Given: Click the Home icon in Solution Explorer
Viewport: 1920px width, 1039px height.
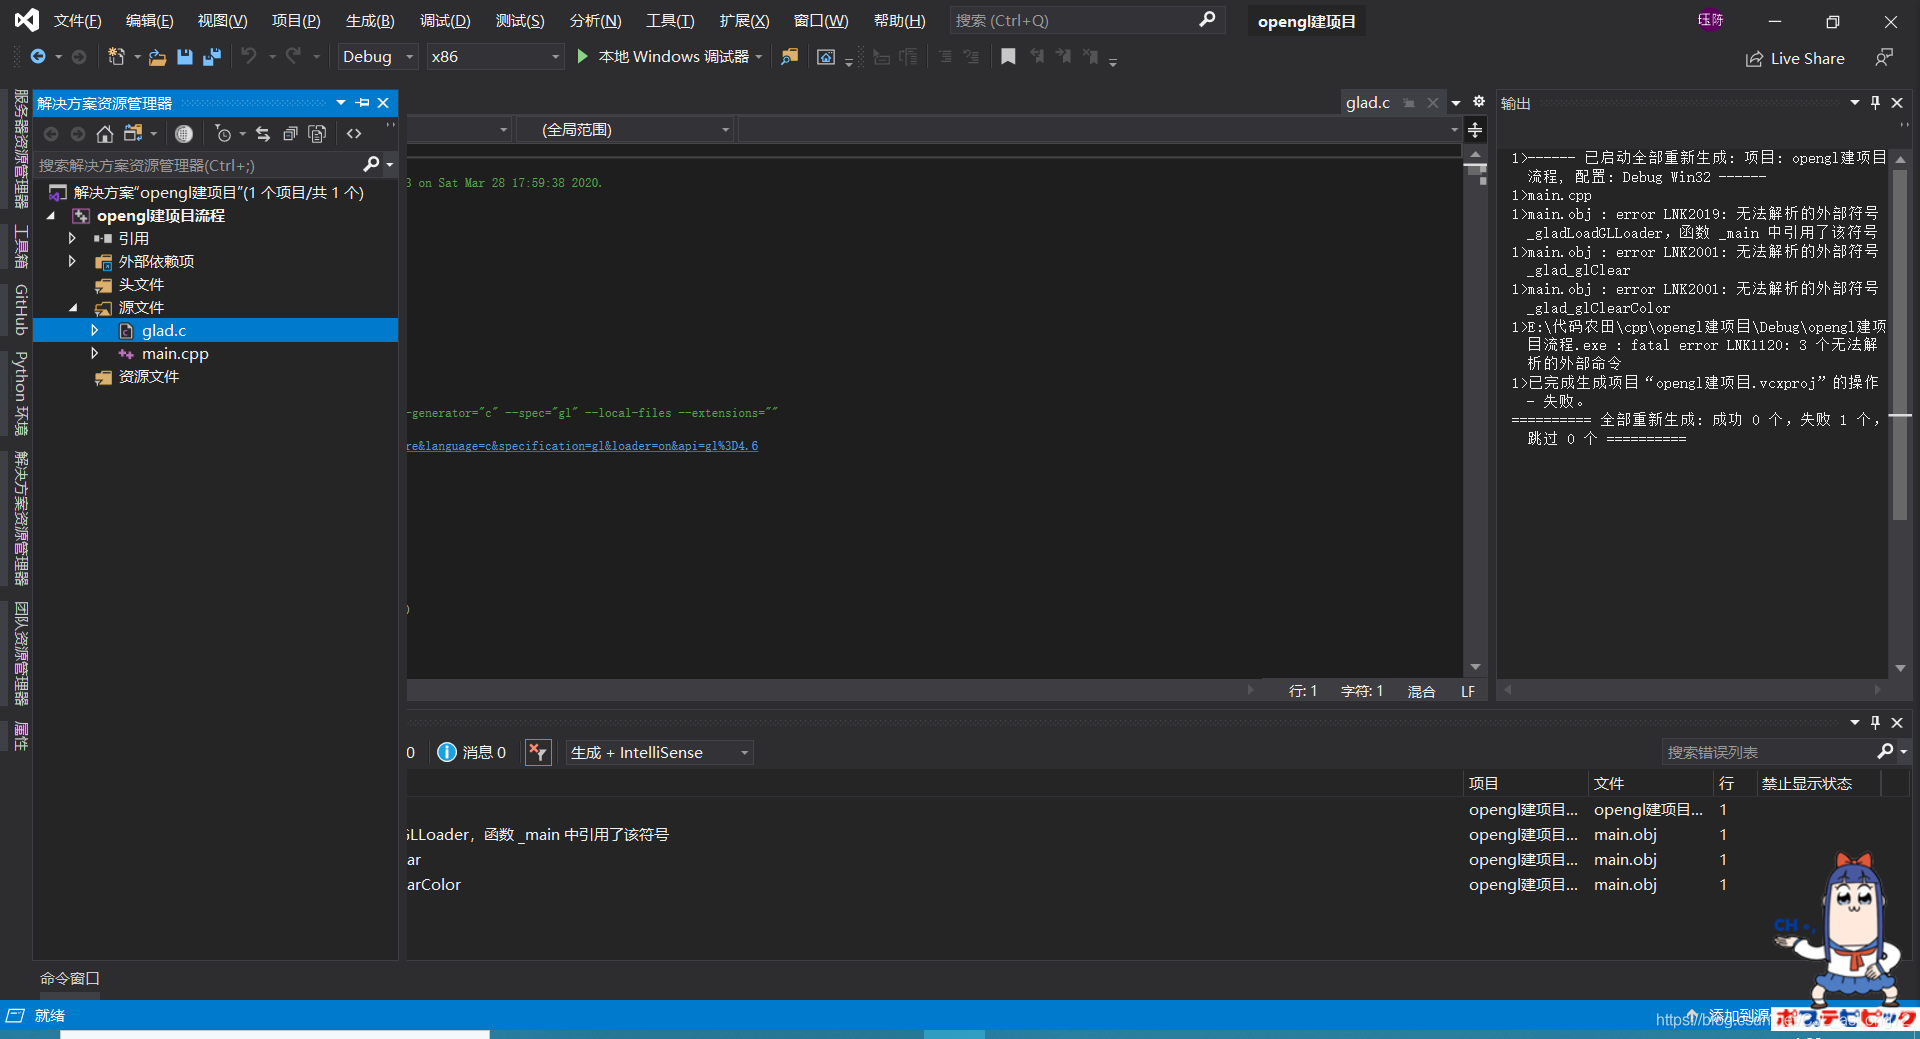Looking at the screenshot, I should tap(105, 133).
